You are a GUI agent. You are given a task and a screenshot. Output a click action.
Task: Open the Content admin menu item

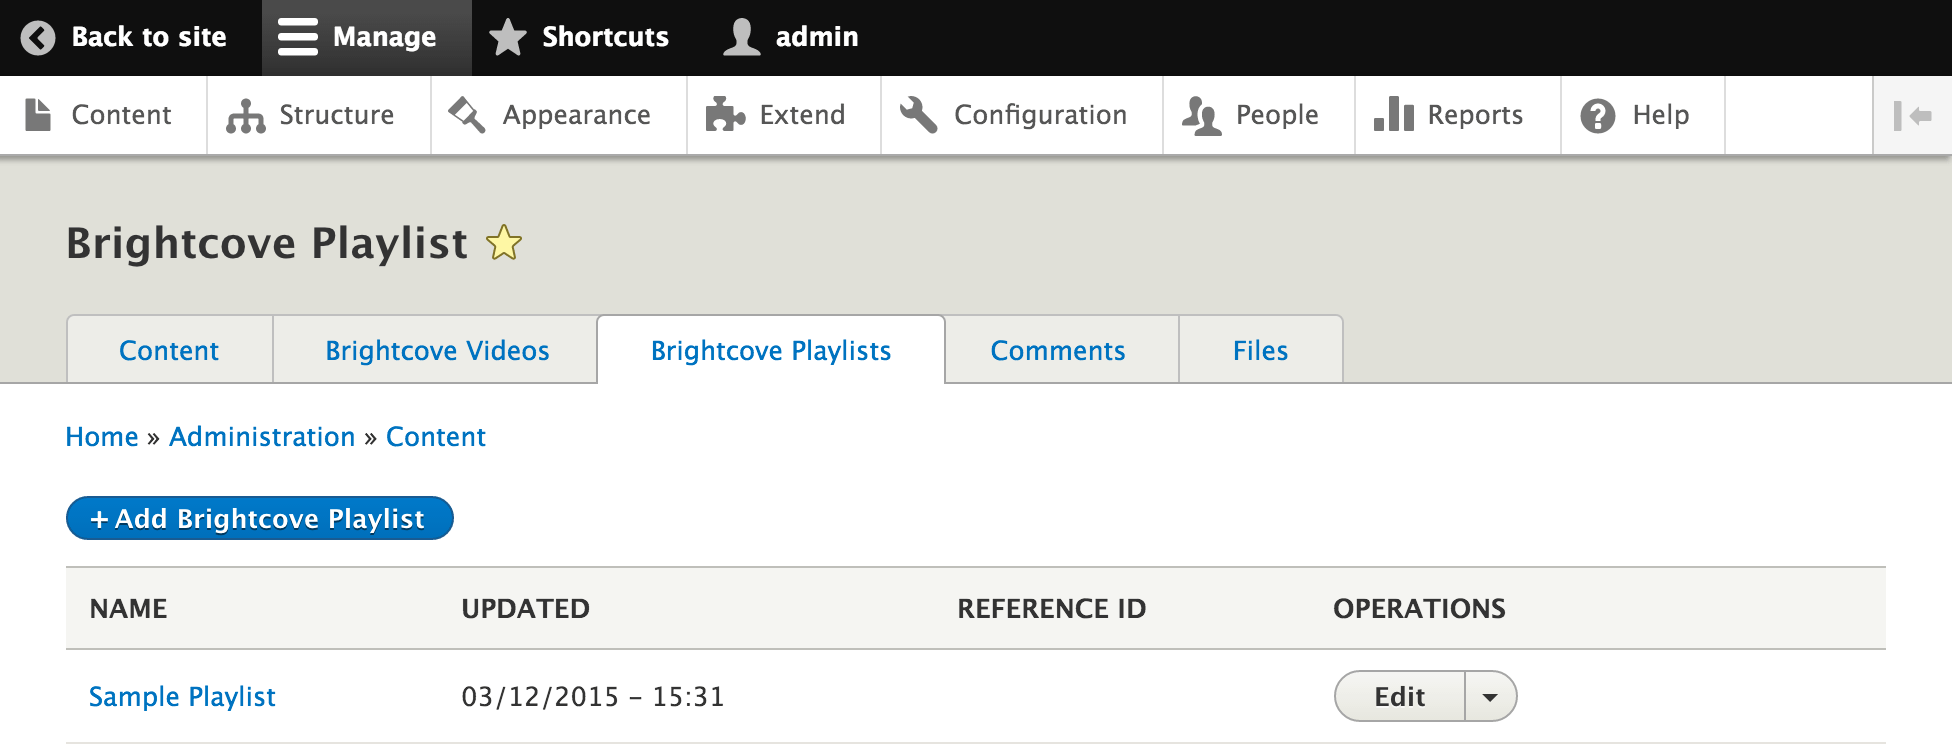[x=104, y=115]
